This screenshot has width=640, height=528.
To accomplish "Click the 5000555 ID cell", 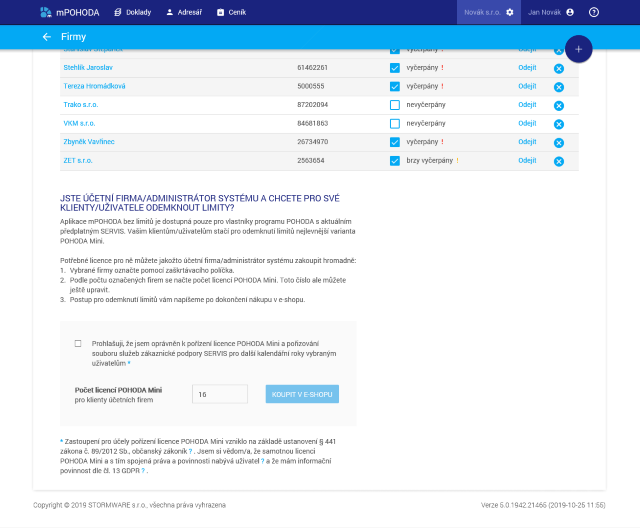I will (x=311, y=86).
